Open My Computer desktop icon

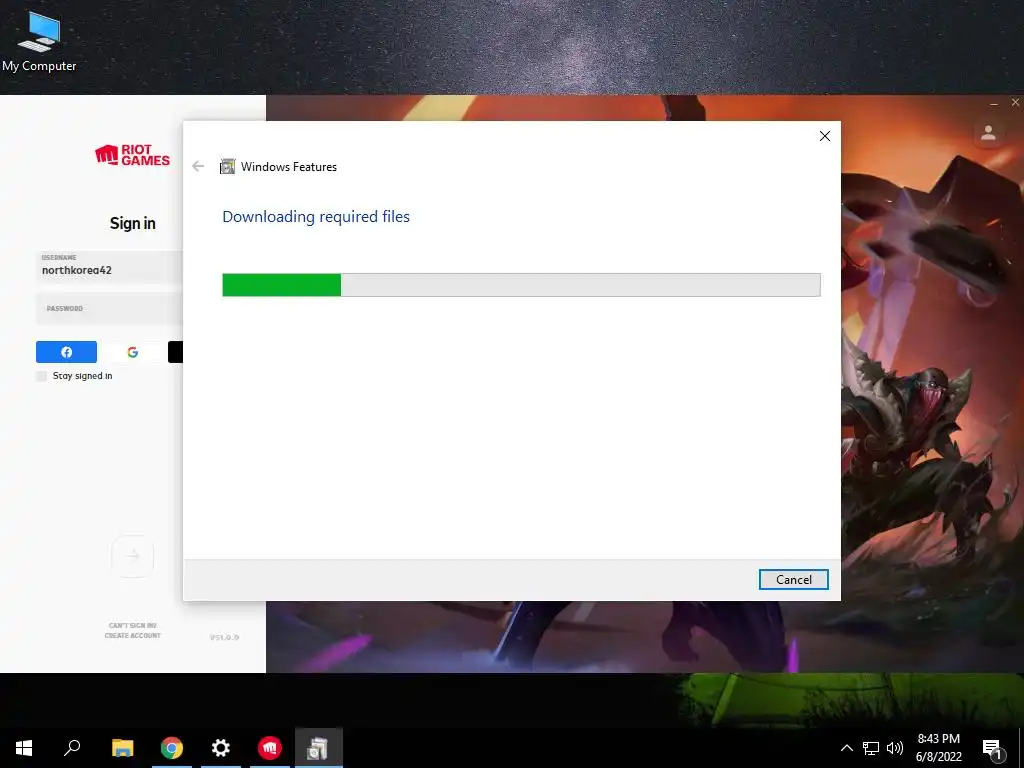39,41
